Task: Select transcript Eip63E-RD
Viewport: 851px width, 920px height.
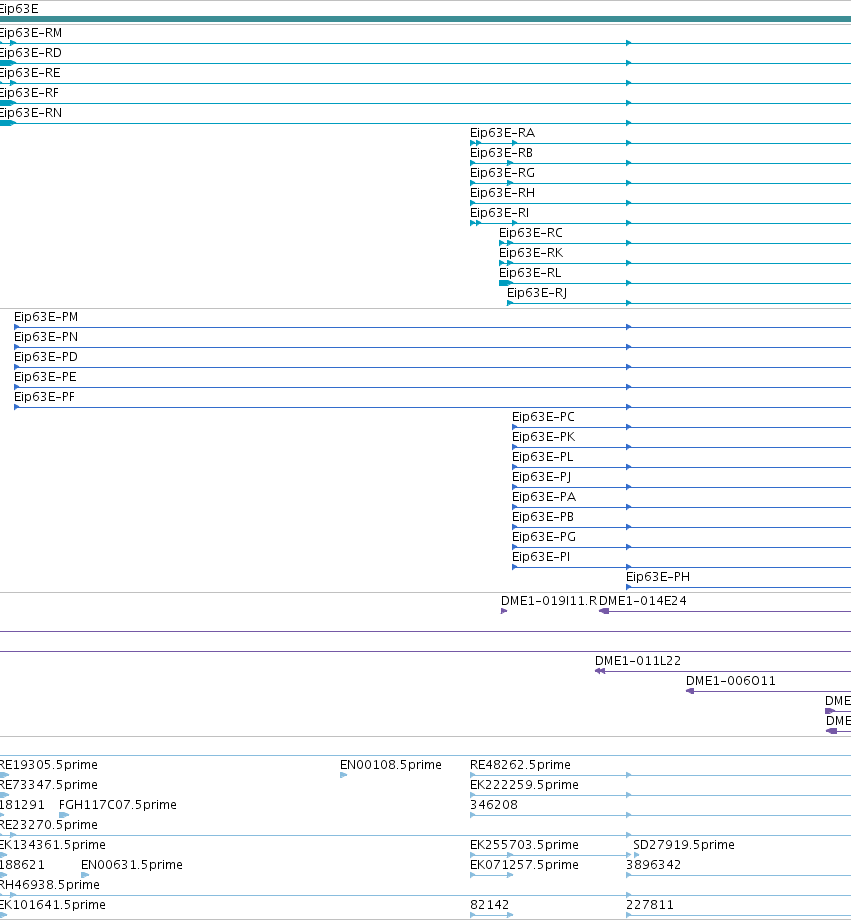Action: pyautogui.click(x=31, y=53)
